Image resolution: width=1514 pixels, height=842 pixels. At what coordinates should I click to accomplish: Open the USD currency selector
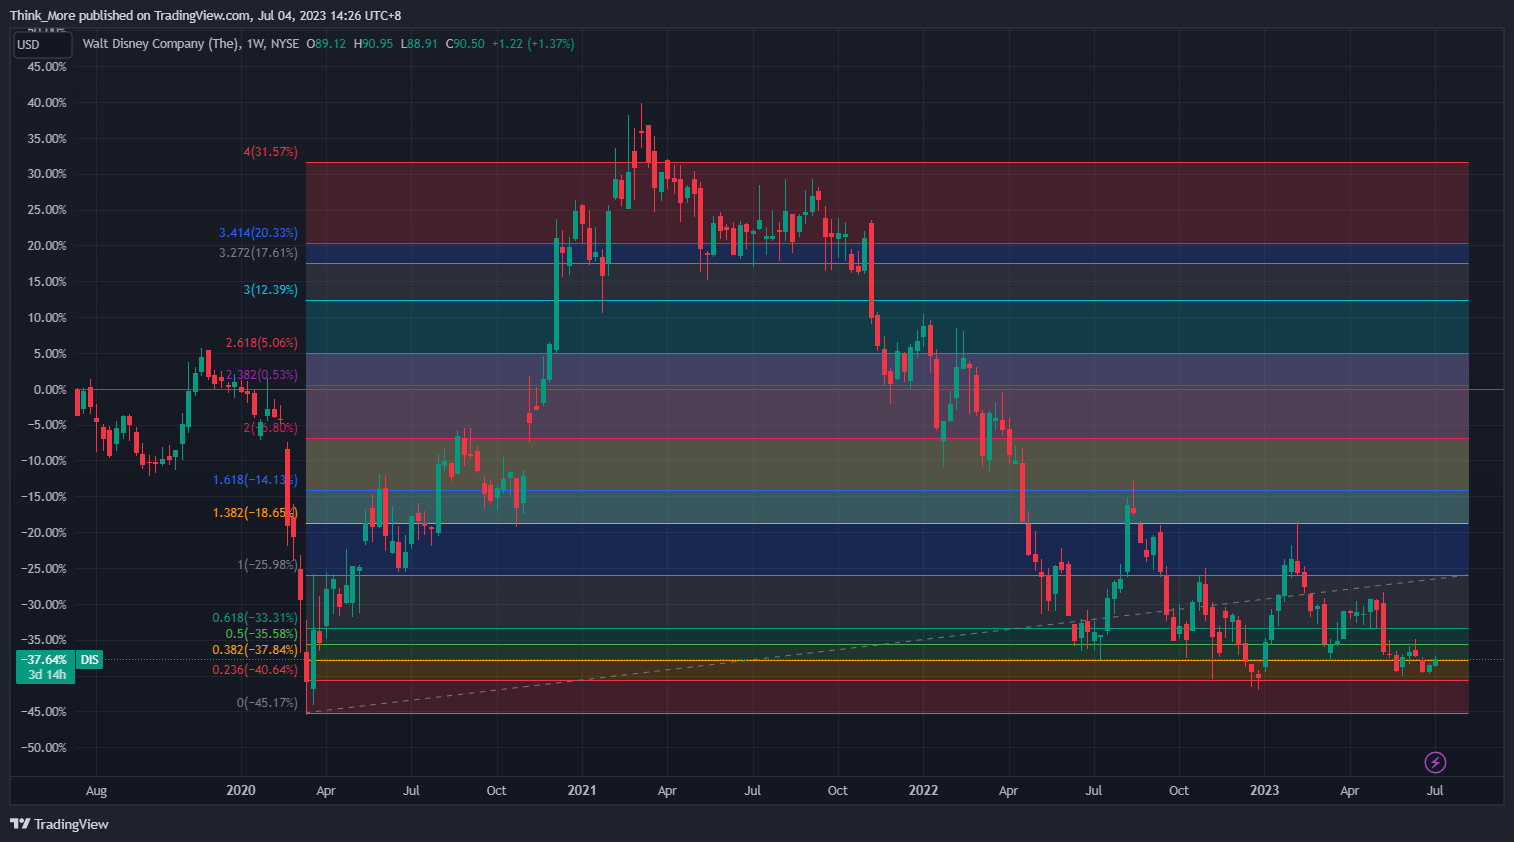coord(42,45)
